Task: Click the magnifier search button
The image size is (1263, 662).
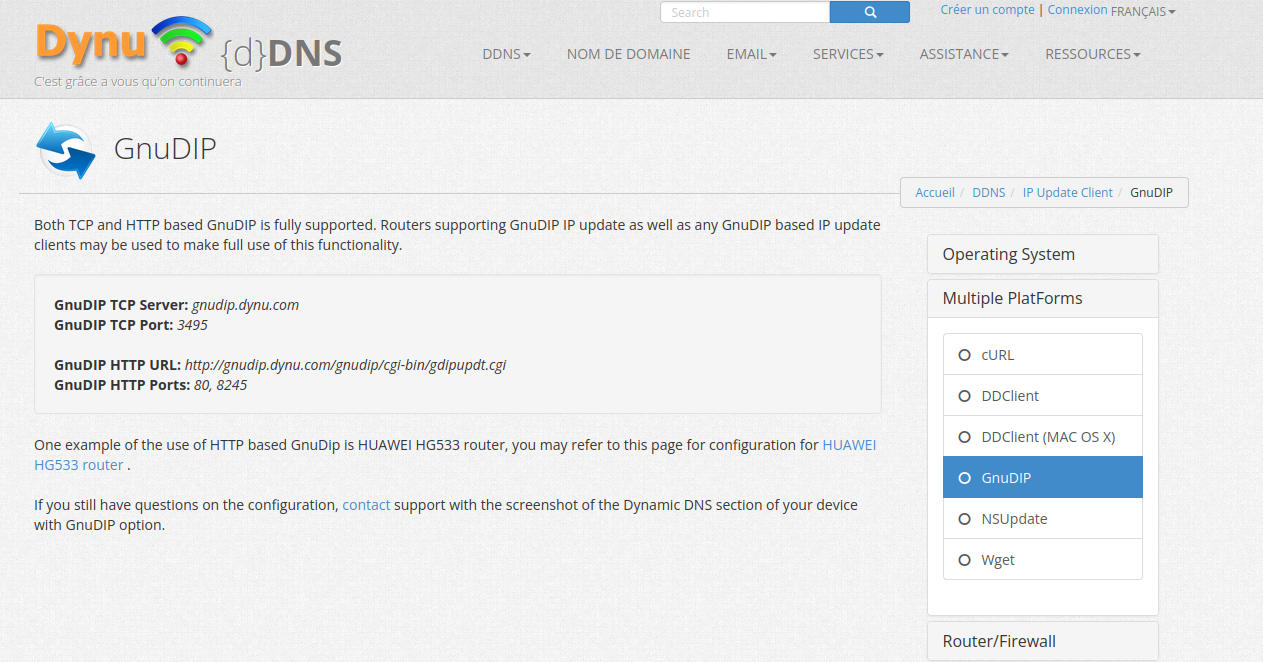Action: 869,12
